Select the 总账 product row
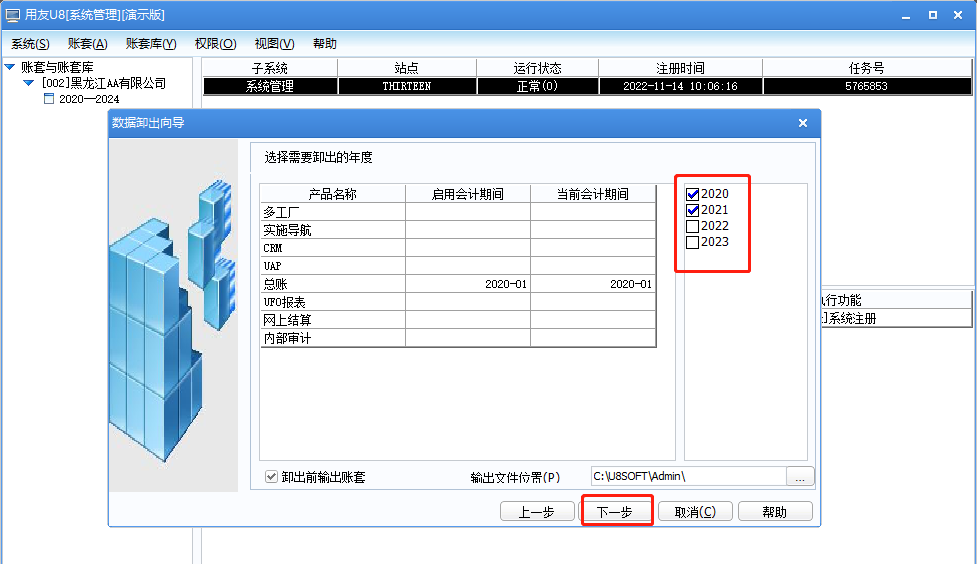The width and height of the screenshot is (977, 564). click(458, 284)
